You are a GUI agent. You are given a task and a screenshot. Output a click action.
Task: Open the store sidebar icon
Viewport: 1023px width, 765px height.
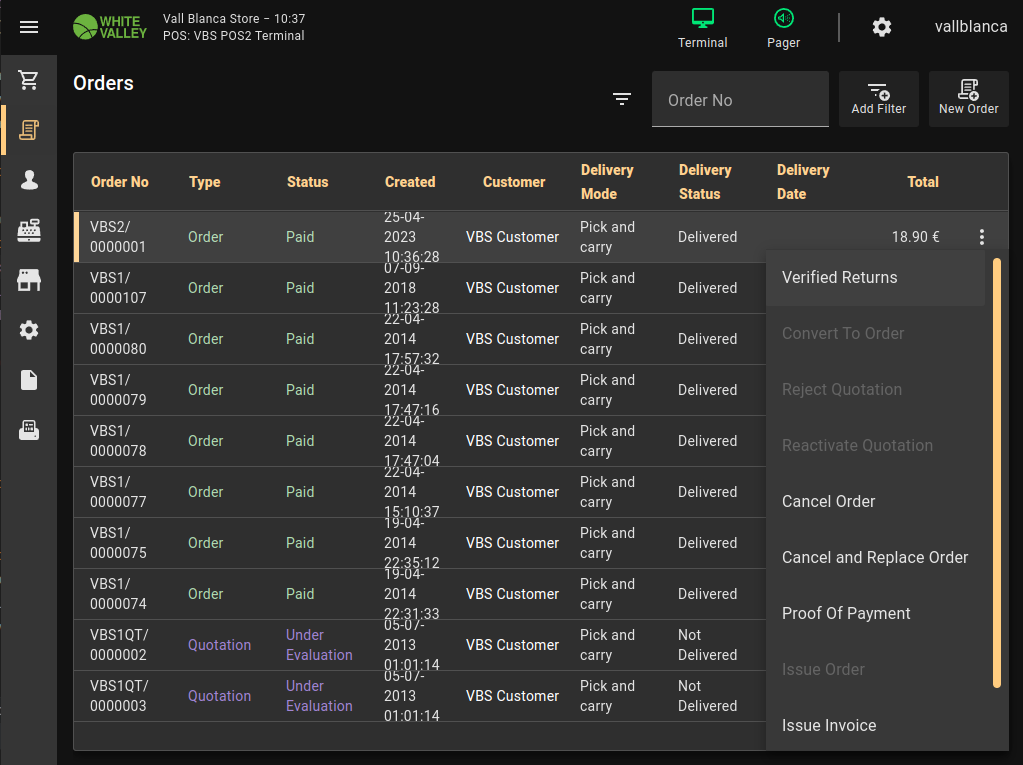tap(29, 280)
